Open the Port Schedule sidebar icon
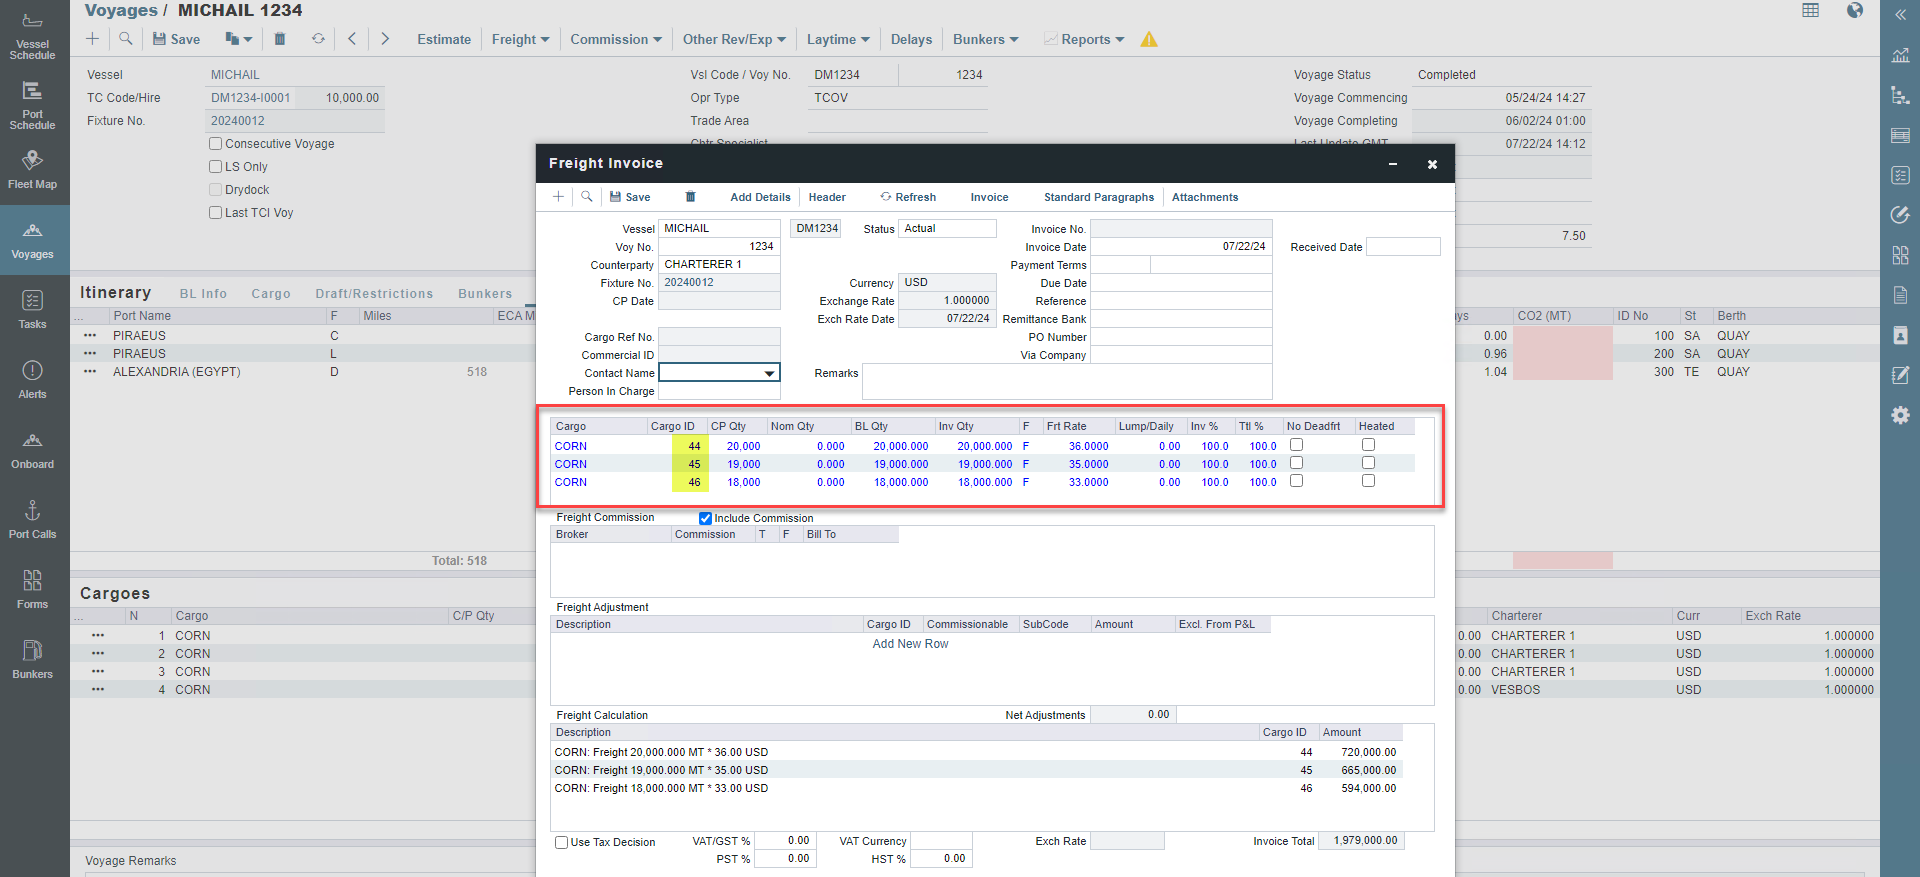Image resolution: width=1920 pixels, height=877 pixels. [32, 104]
